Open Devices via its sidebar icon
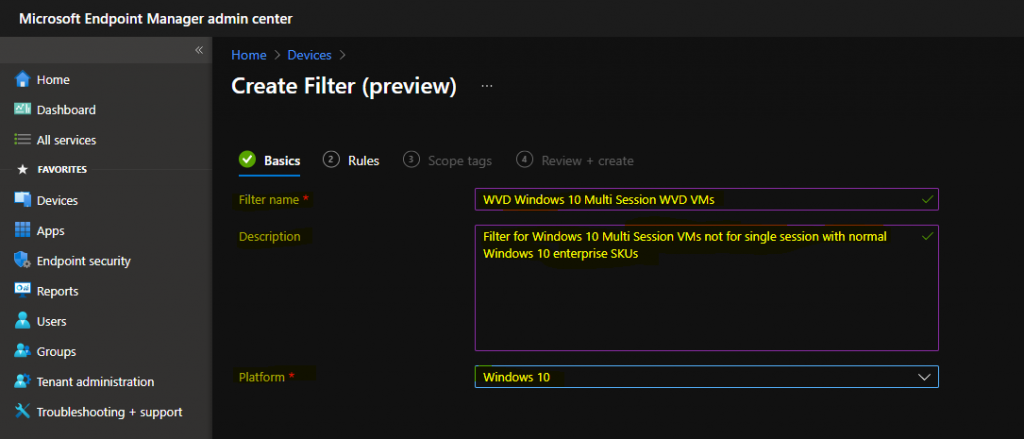 (x=22, y=200)
